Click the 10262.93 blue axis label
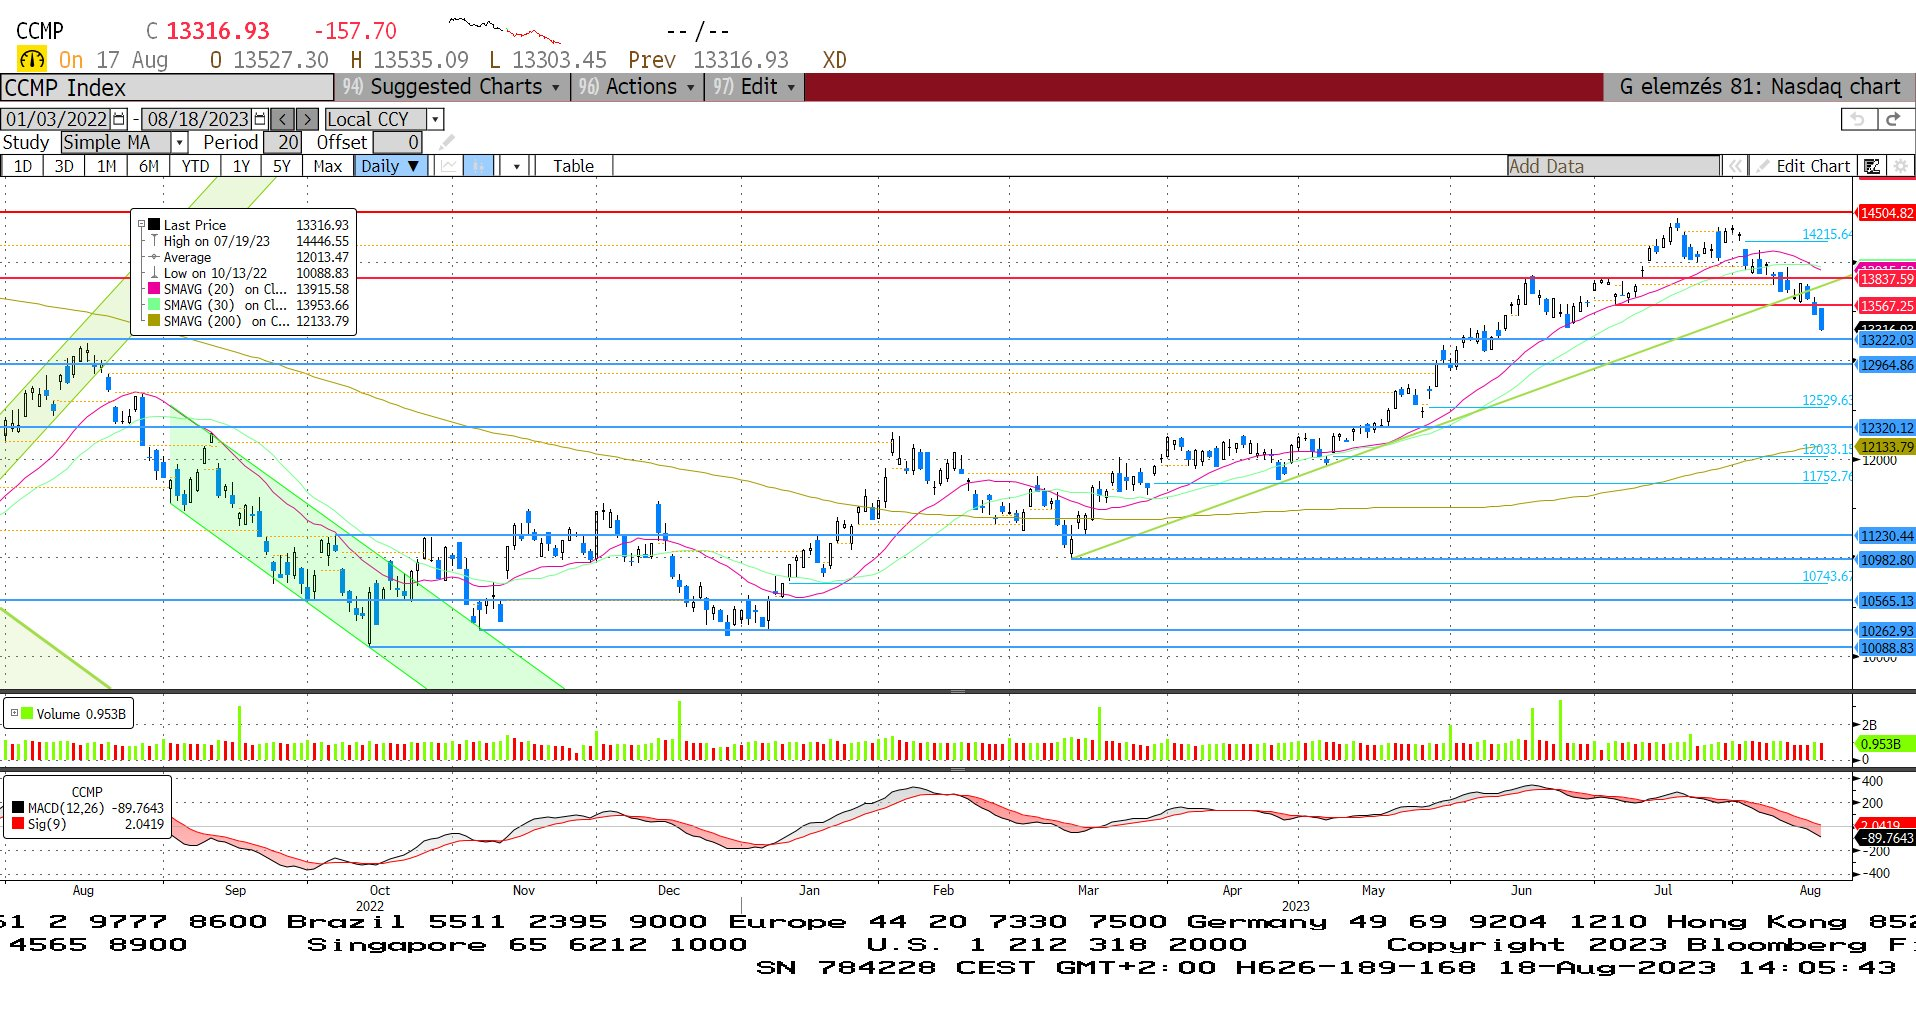Screen dimensions: 1916x1023 1886,631
